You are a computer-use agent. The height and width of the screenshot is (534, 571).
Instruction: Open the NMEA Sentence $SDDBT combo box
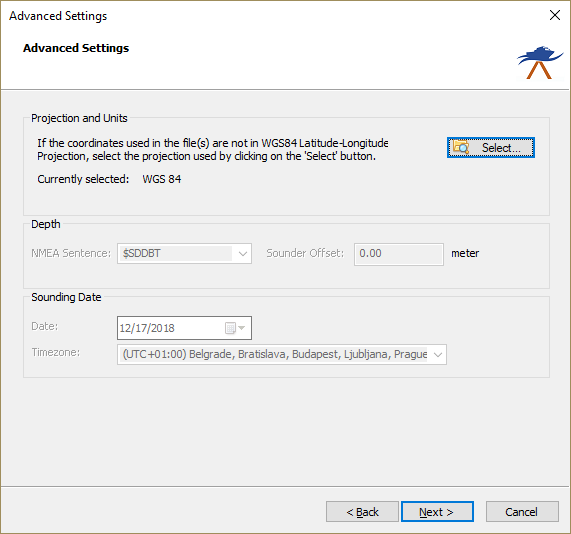tap(184, 254)
